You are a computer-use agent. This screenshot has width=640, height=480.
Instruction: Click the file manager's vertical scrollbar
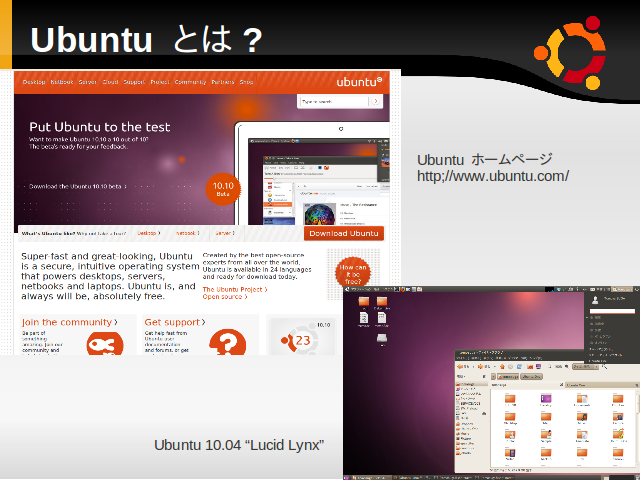637,429
